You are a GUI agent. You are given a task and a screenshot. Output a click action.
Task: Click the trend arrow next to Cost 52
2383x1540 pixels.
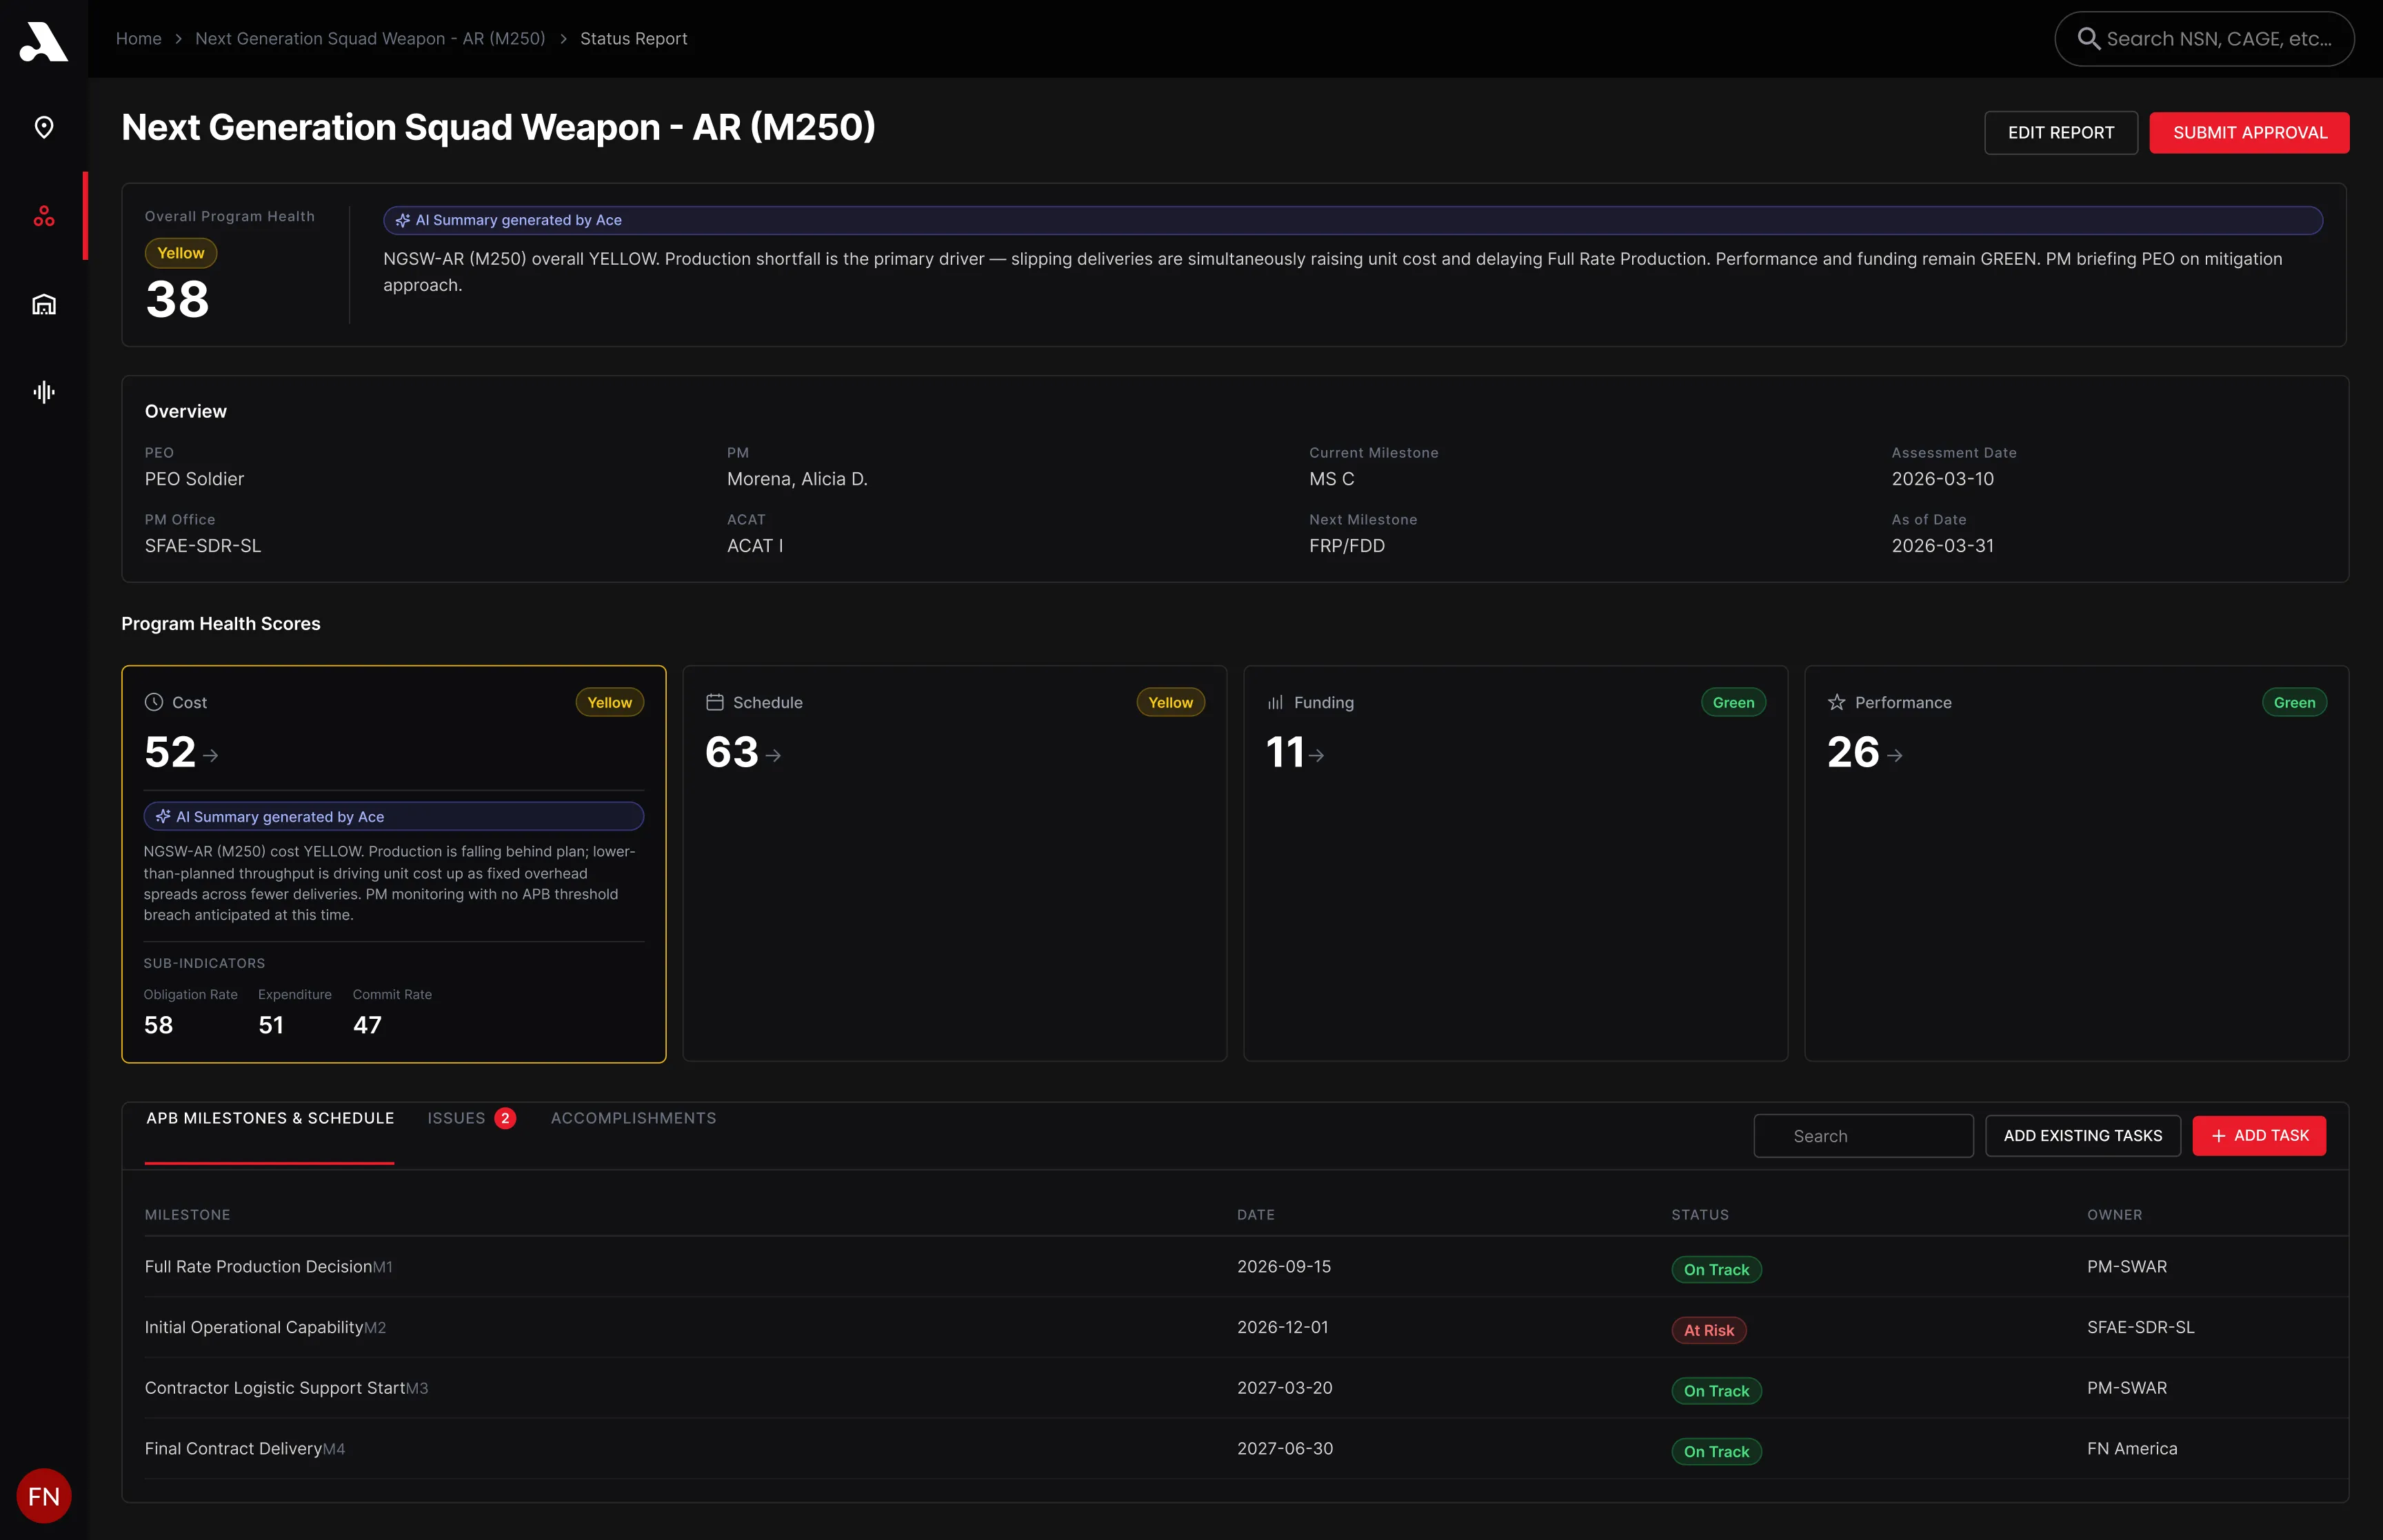click(x=211, y=755)
